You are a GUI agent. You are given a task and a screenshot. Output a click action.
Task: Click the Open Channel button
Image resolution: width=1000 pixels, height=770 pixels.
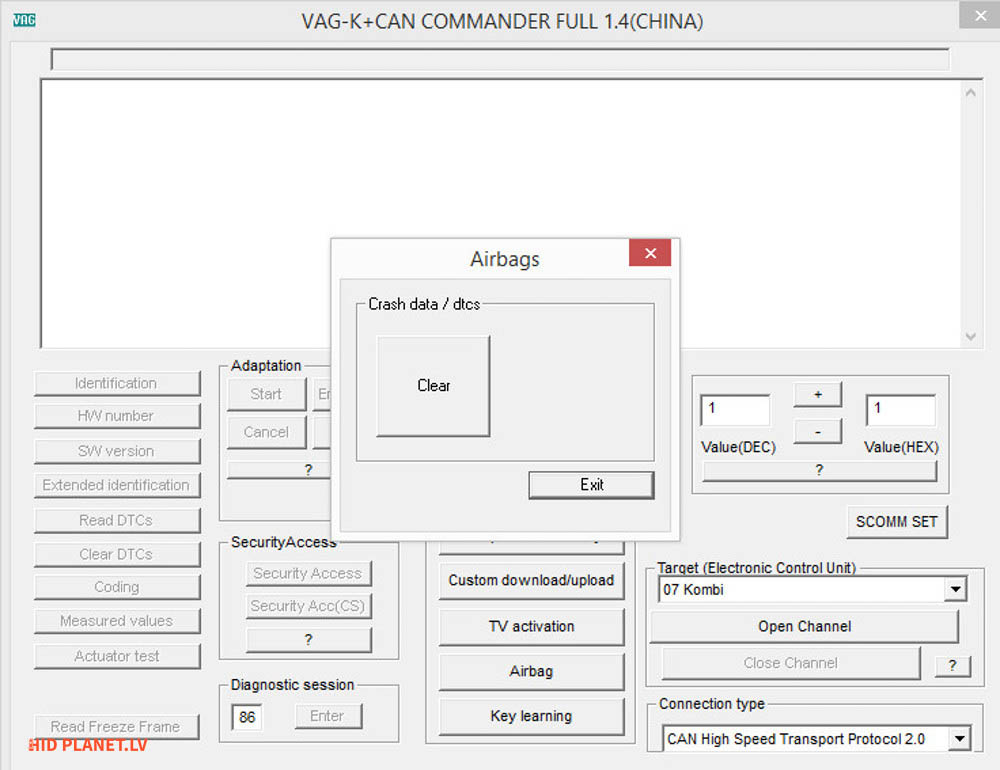[804, 626]
